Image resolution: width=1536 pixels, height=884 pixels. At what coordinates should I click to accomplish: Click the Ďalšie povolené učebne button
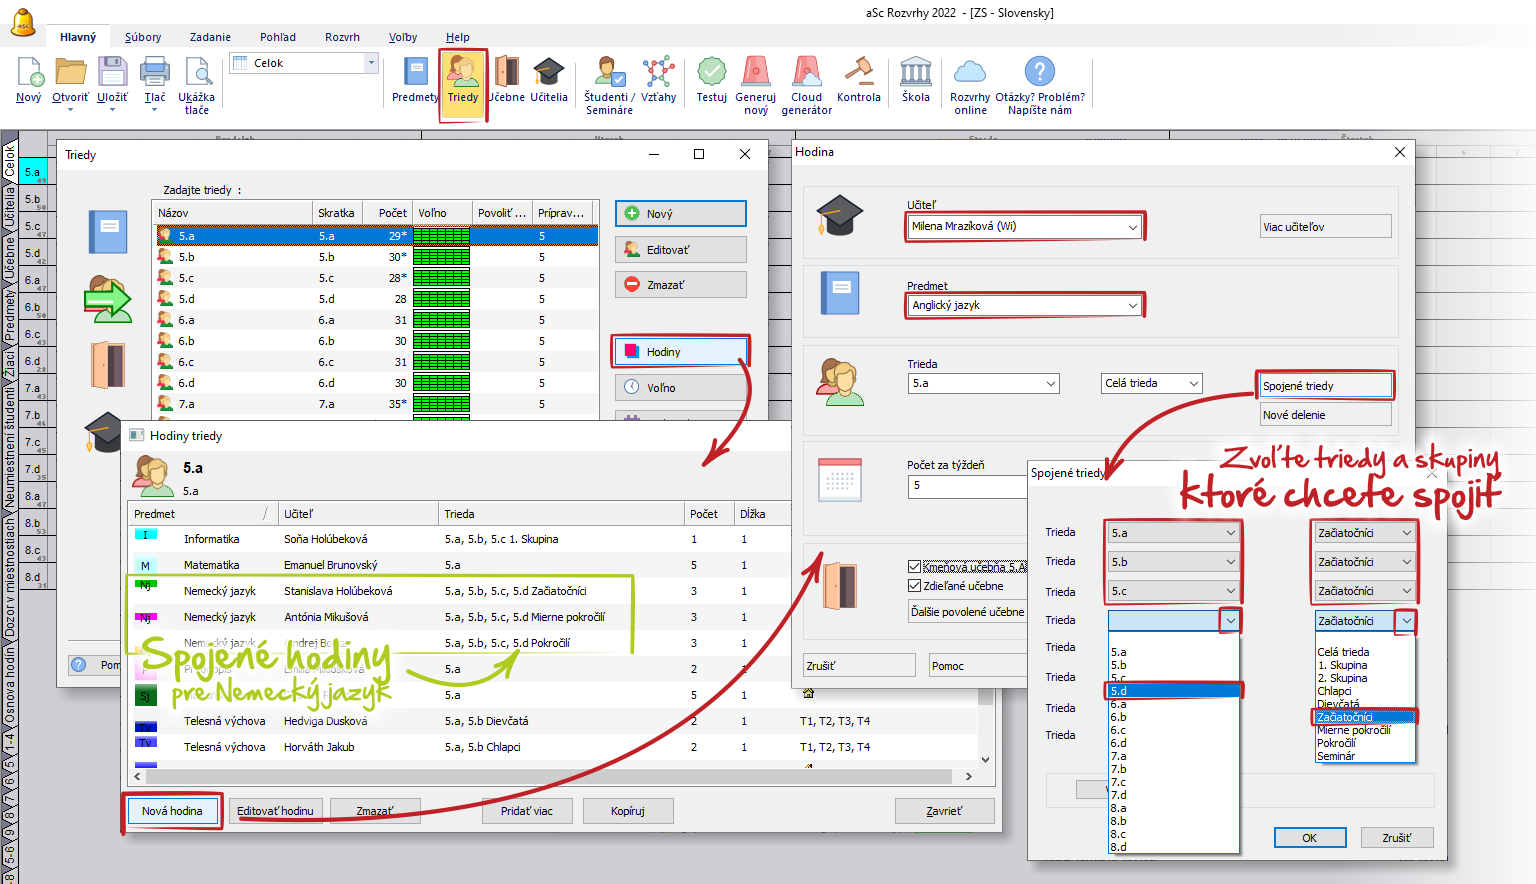coord(967,611)
